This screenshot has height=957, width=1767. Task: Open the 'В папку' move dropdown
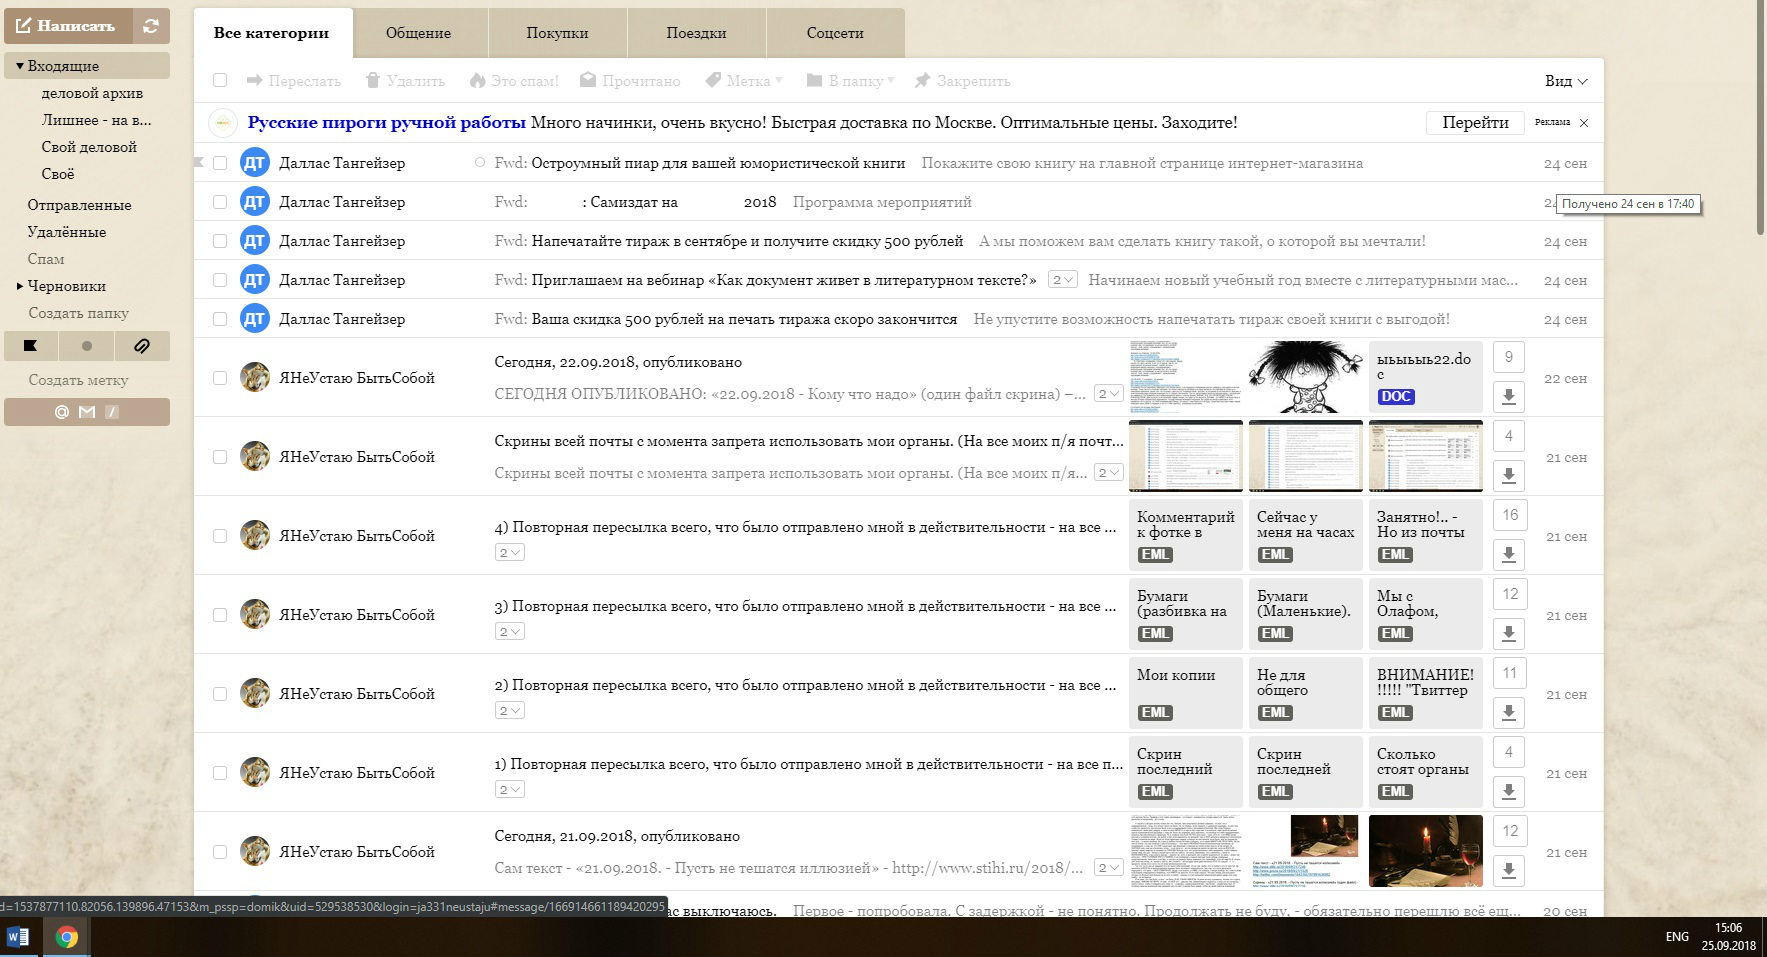pos(850,81)
